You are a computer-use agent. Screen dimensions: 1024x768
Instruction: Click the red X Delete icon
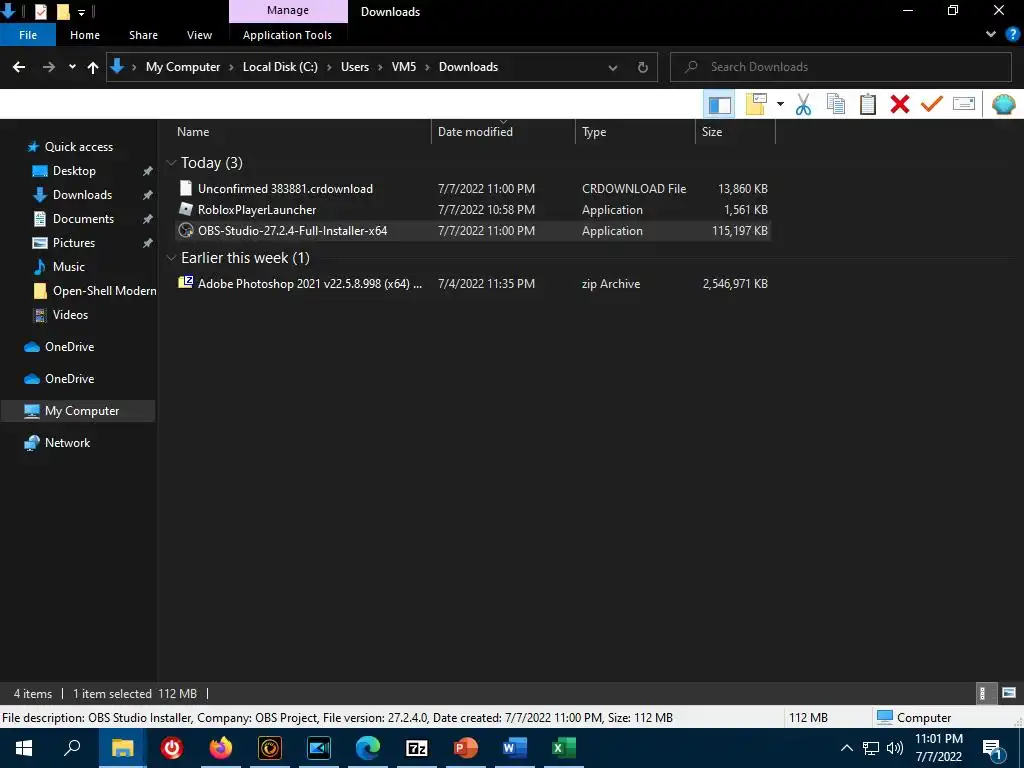(900, 104)
